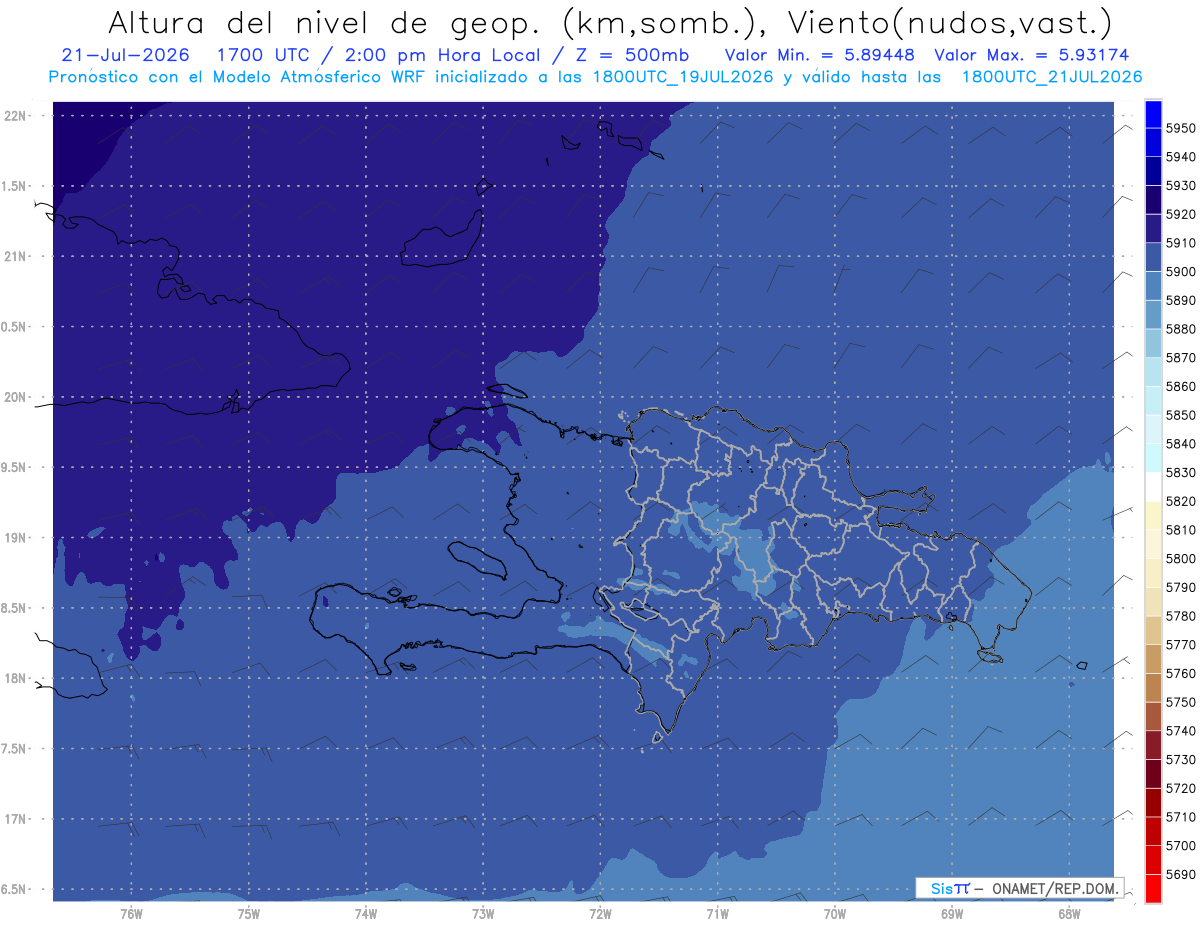This screenshot has height=927, width=1200.
Task: Click the 5820 colorbar label
Action: [x=1180, y=501]
